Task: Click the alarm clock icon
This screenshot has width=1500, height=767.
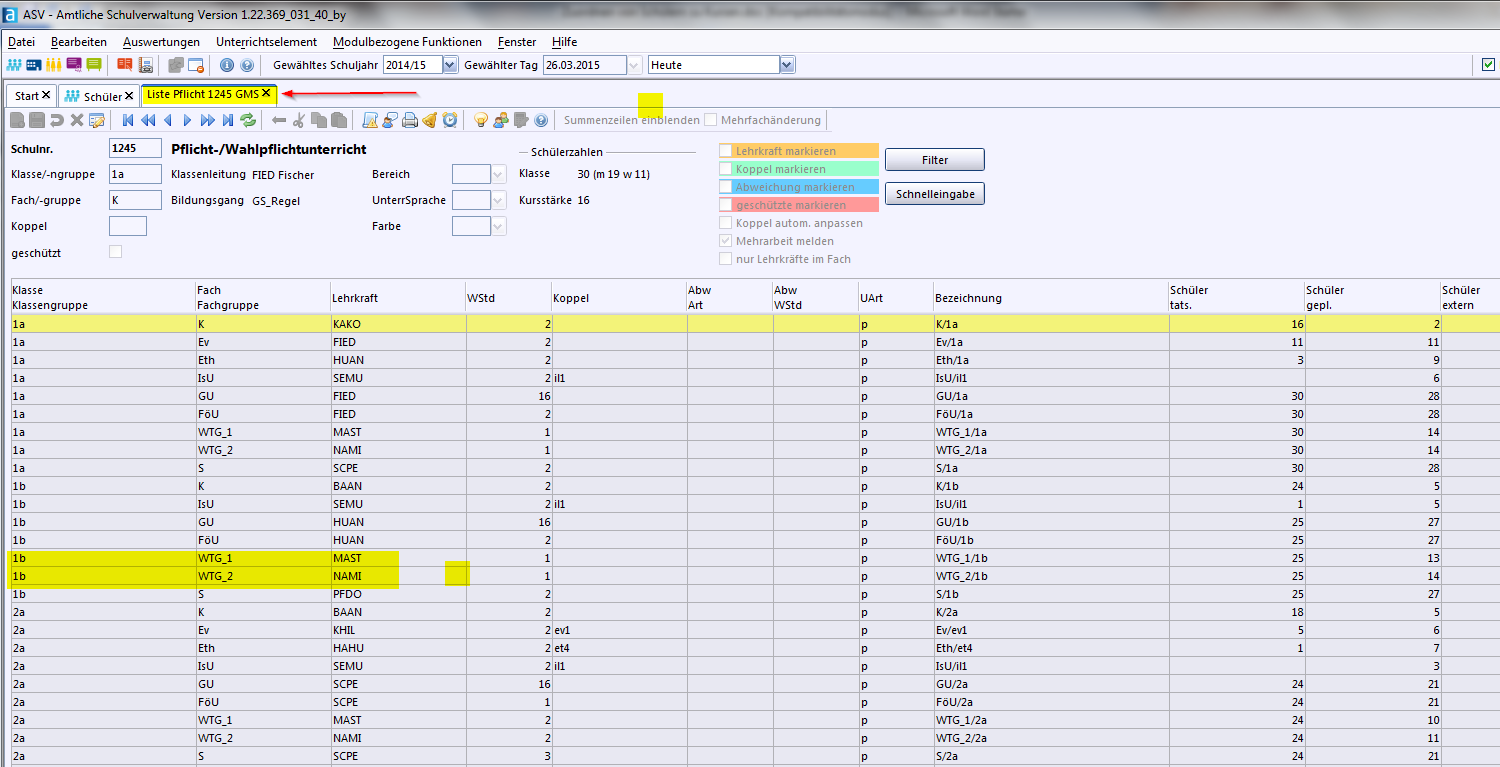Action: [450, 120]
